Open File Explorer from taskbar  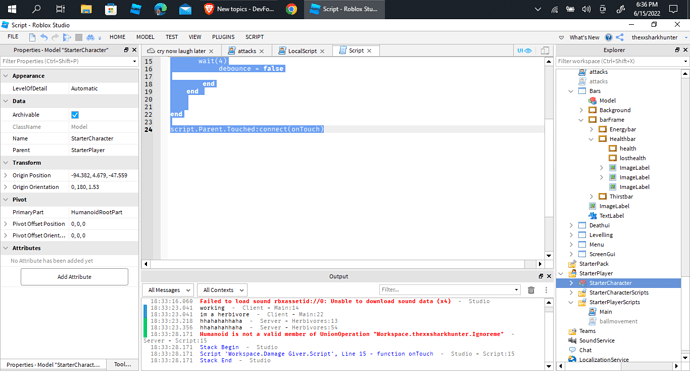[x=86, y=9]
